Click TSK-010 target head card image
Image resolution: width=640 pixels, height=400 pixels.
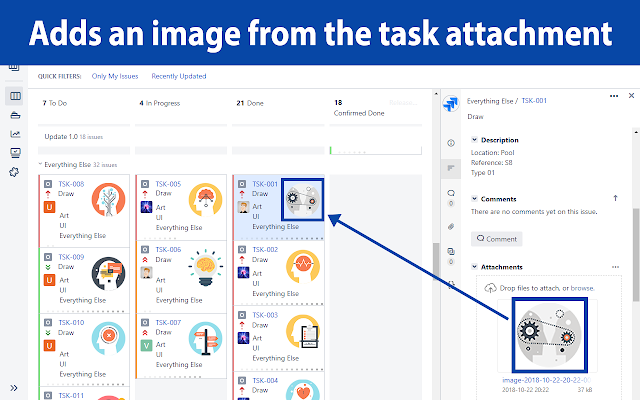point(108,338)
